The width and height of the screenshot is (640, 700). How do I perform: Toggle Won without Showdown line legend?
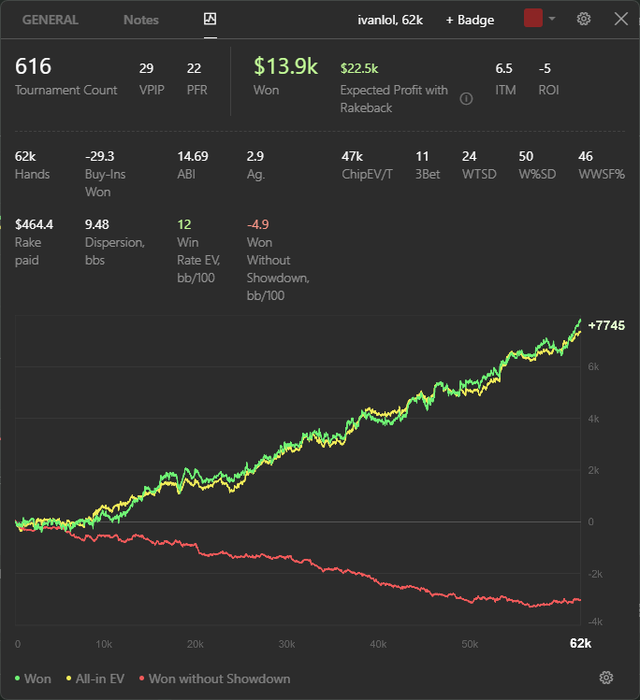(215, 679)
